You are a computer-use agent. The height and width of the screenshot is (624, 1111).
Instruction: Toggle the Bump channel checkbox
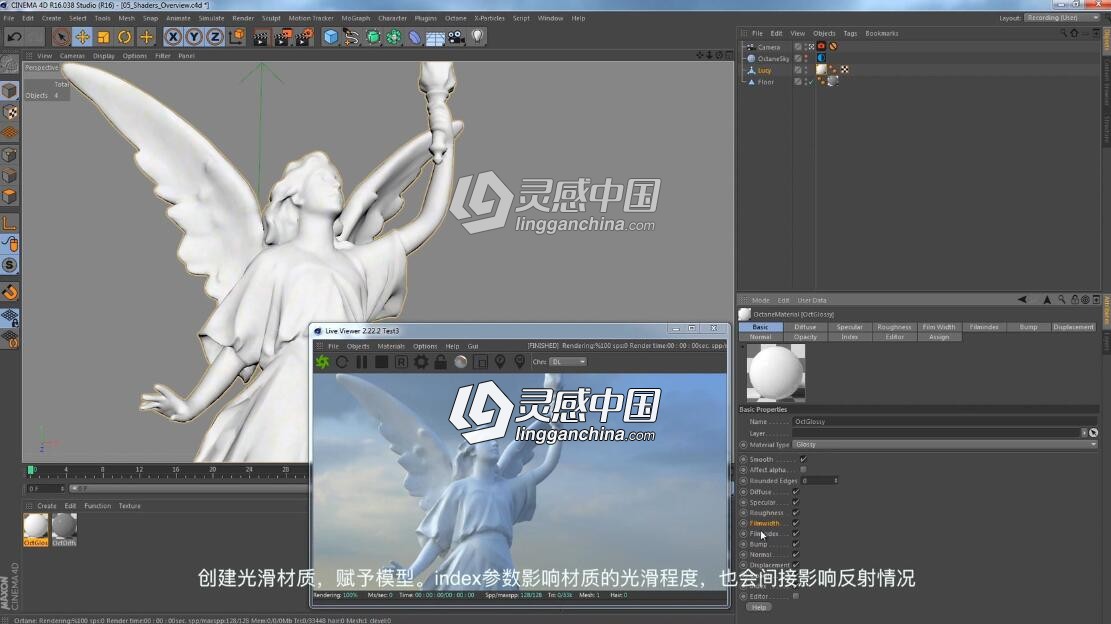click(x=796, y=544)
